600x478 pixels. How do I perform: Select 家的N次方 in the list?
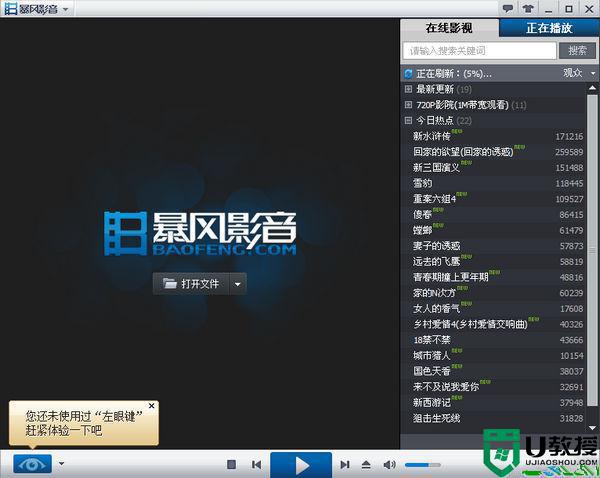point(494,293)
